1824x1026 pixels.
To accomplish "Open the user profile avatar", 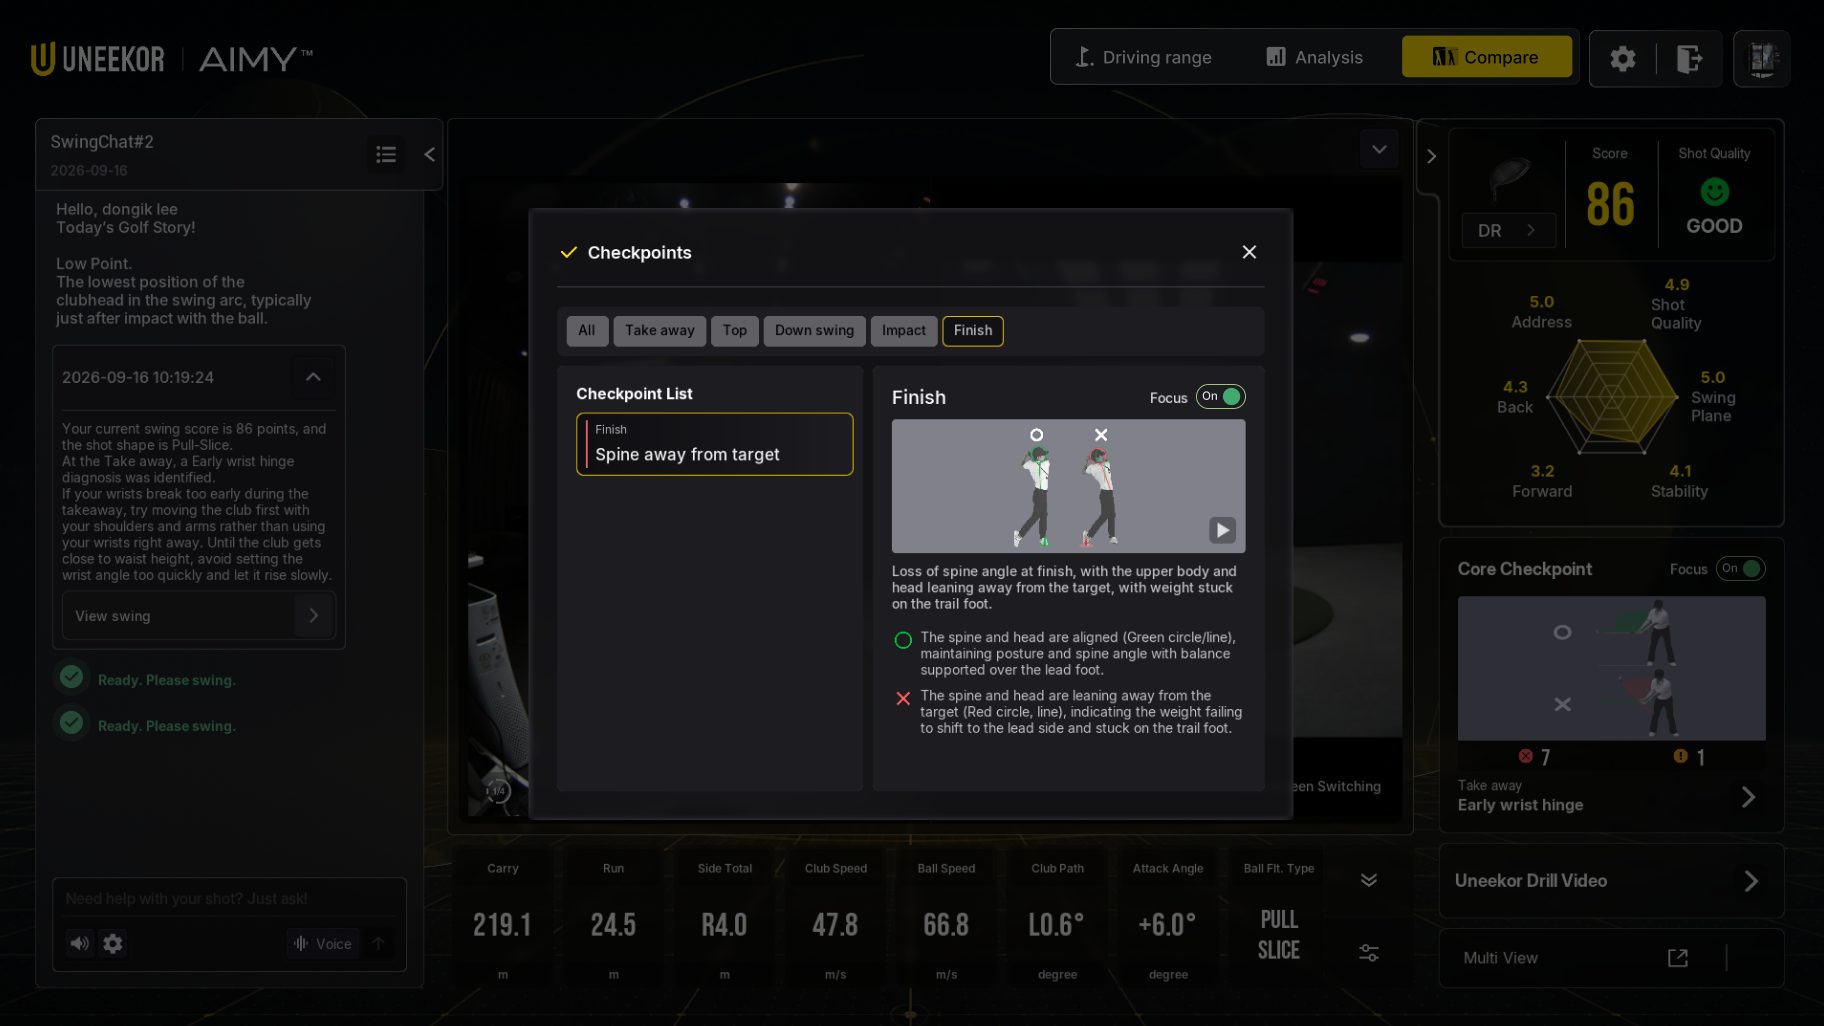I will tap(1761, 59).
